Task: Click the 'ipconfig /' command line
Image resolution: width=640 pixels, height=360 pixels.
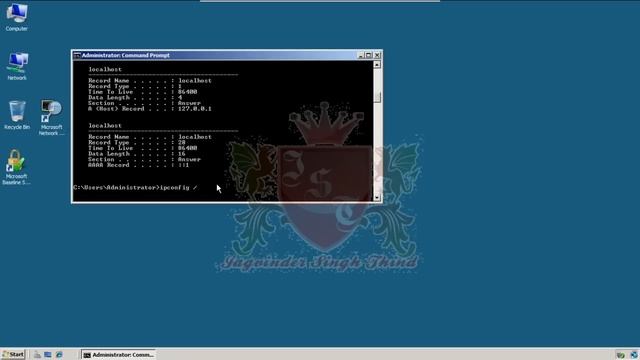Action: tap(135, 187)
